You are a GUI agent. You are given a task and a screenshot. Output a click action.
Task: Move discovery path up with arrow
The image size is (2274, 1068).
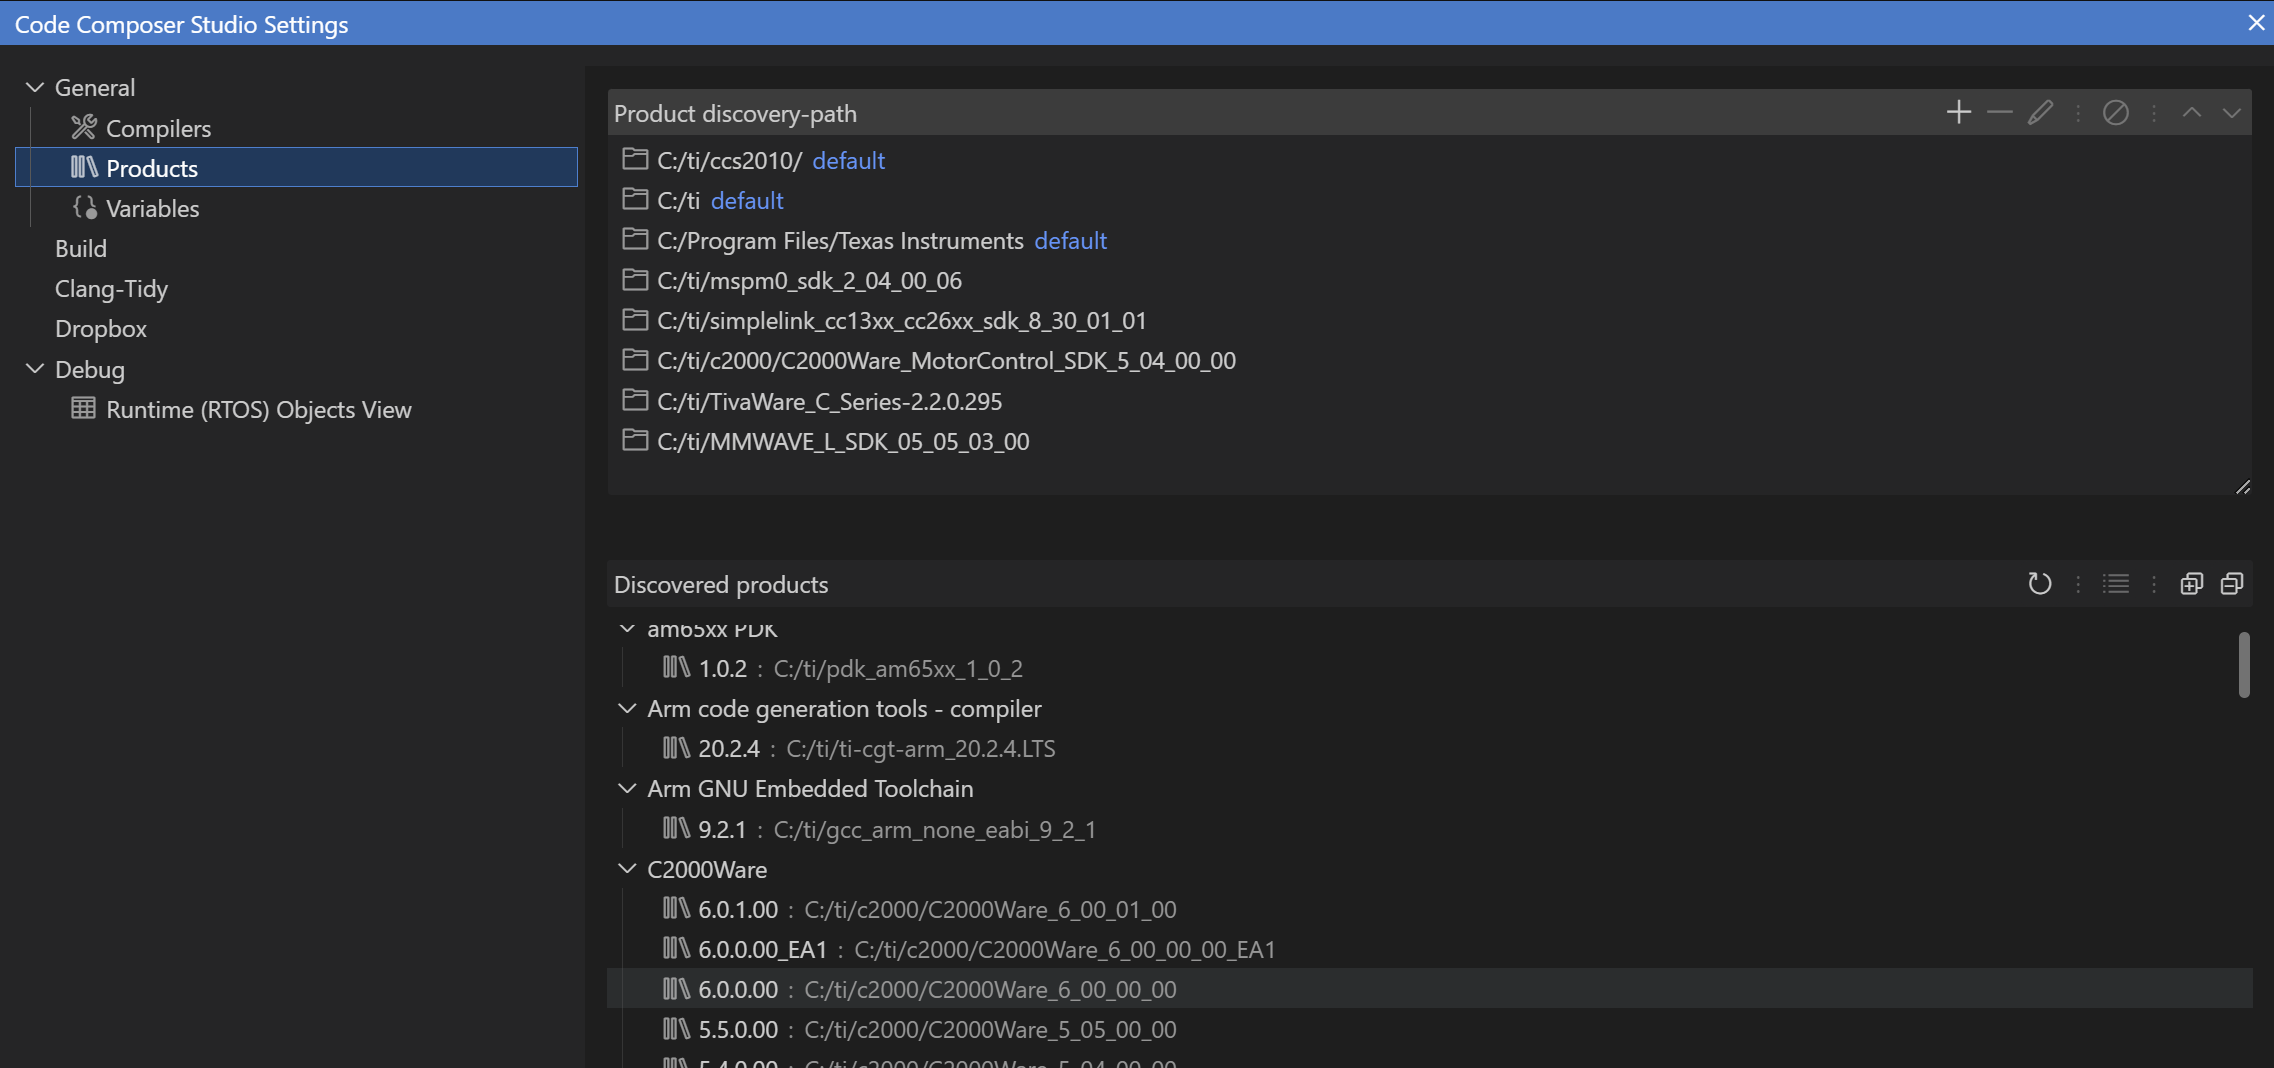(x=2192, y=113)
